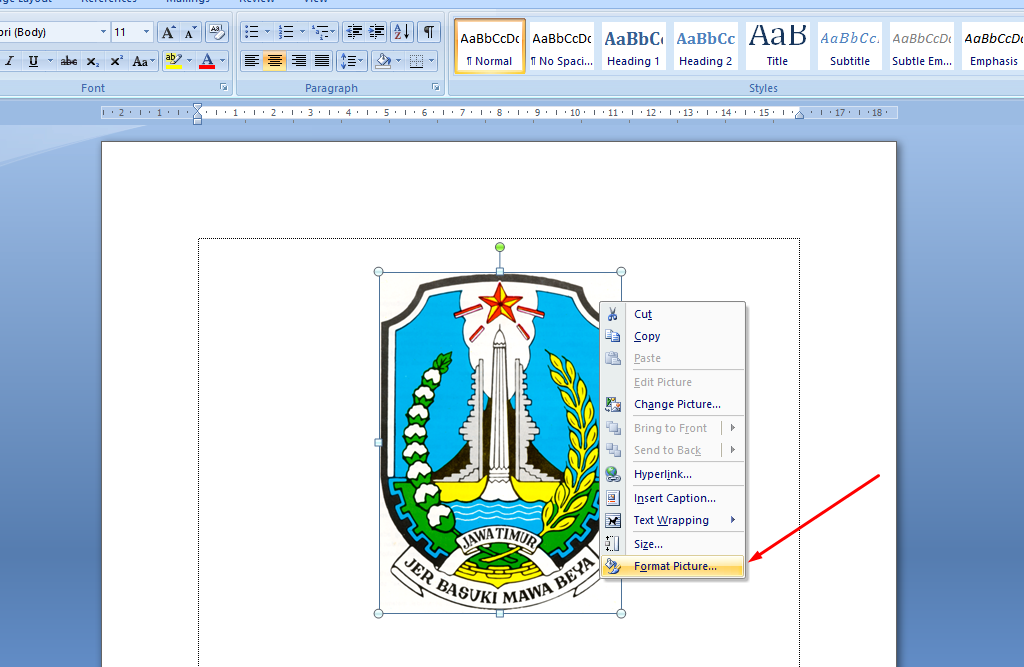Image resolution: width=1024 pixels, height=667 pixels.
Task: Open the font name dropdown
Action: pos(103,32)
